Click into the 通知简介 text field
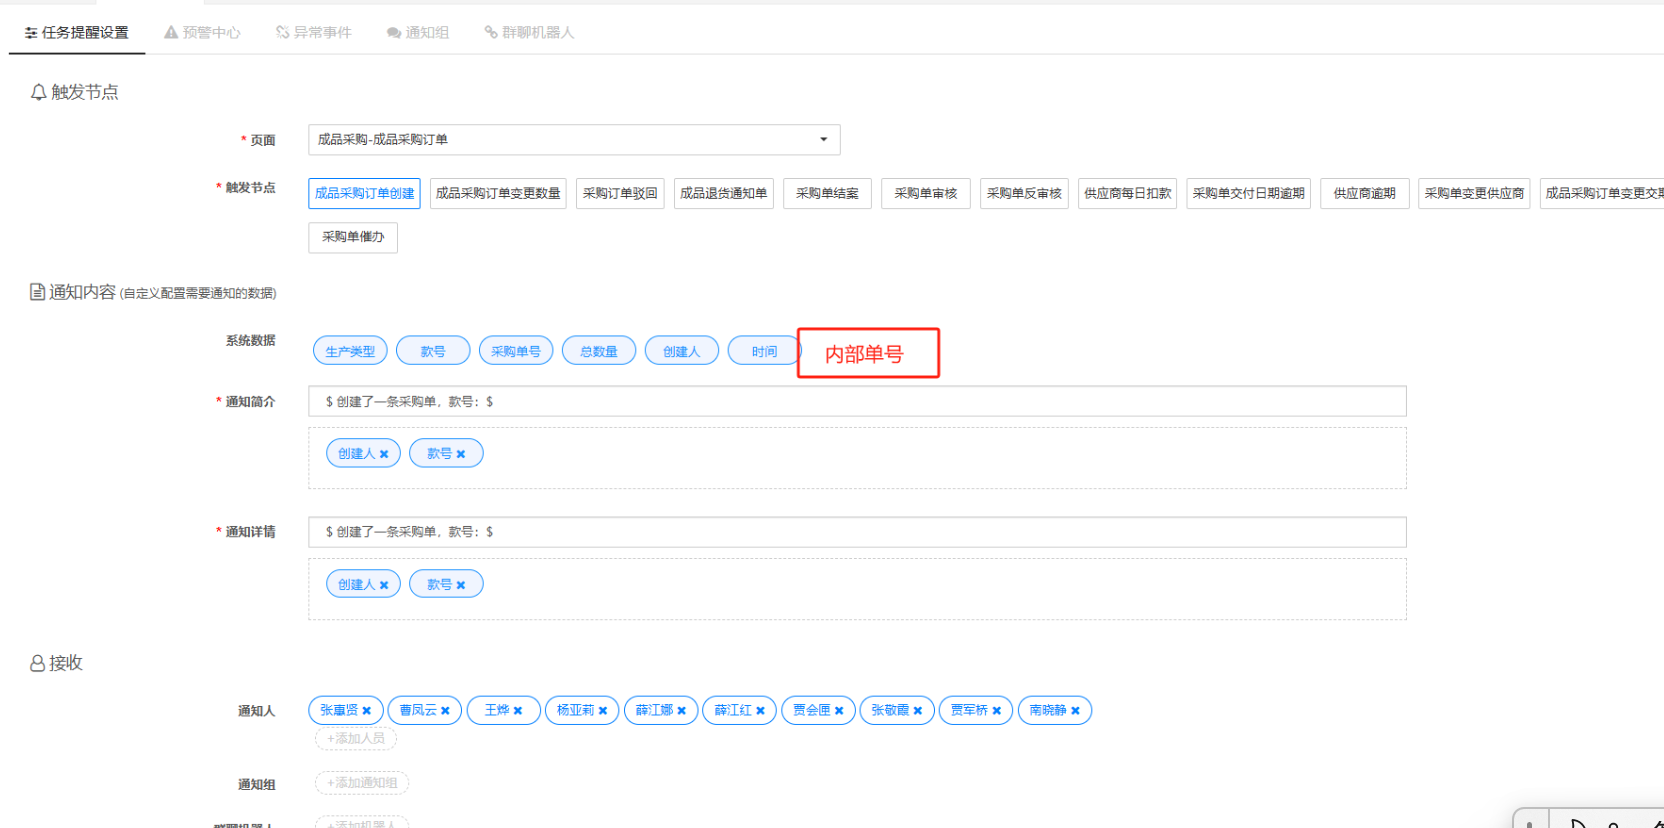The image size is (1664, 828). (856, 401)
